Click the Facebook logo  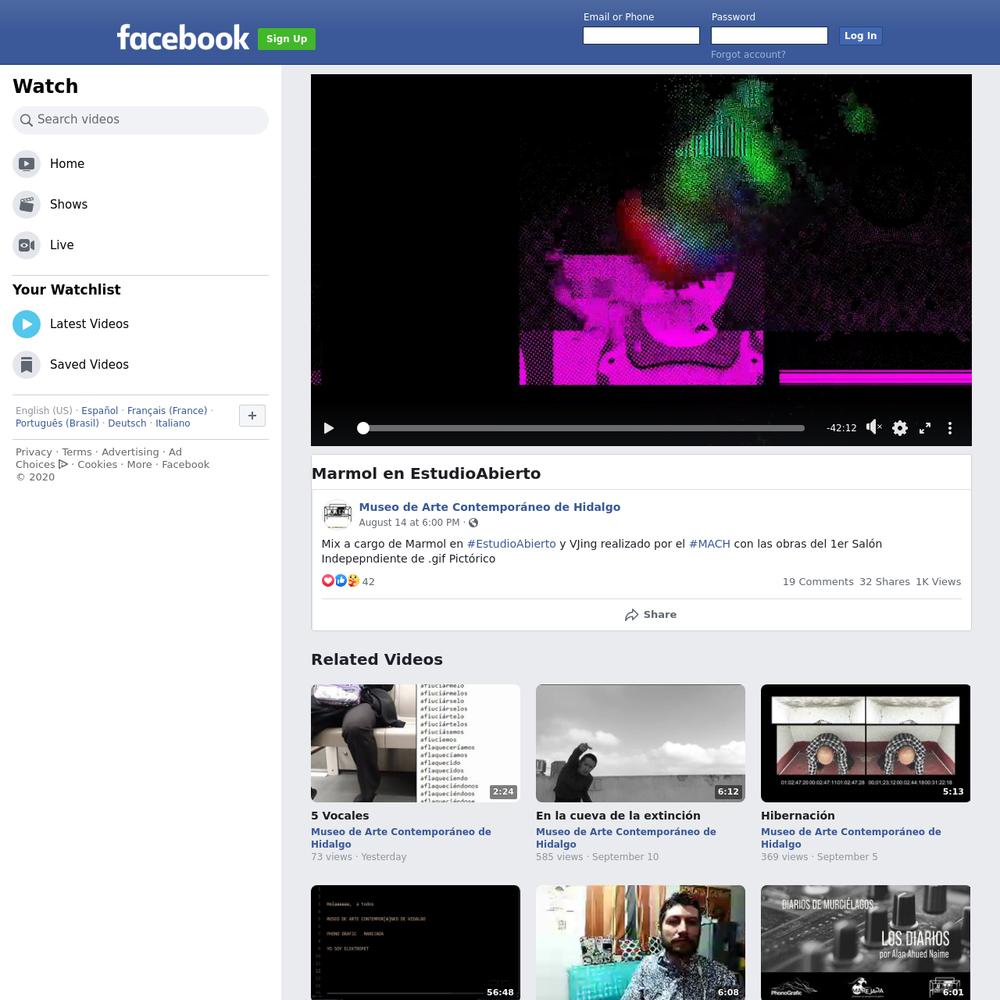pyautogui.click(x=182, y=38)
